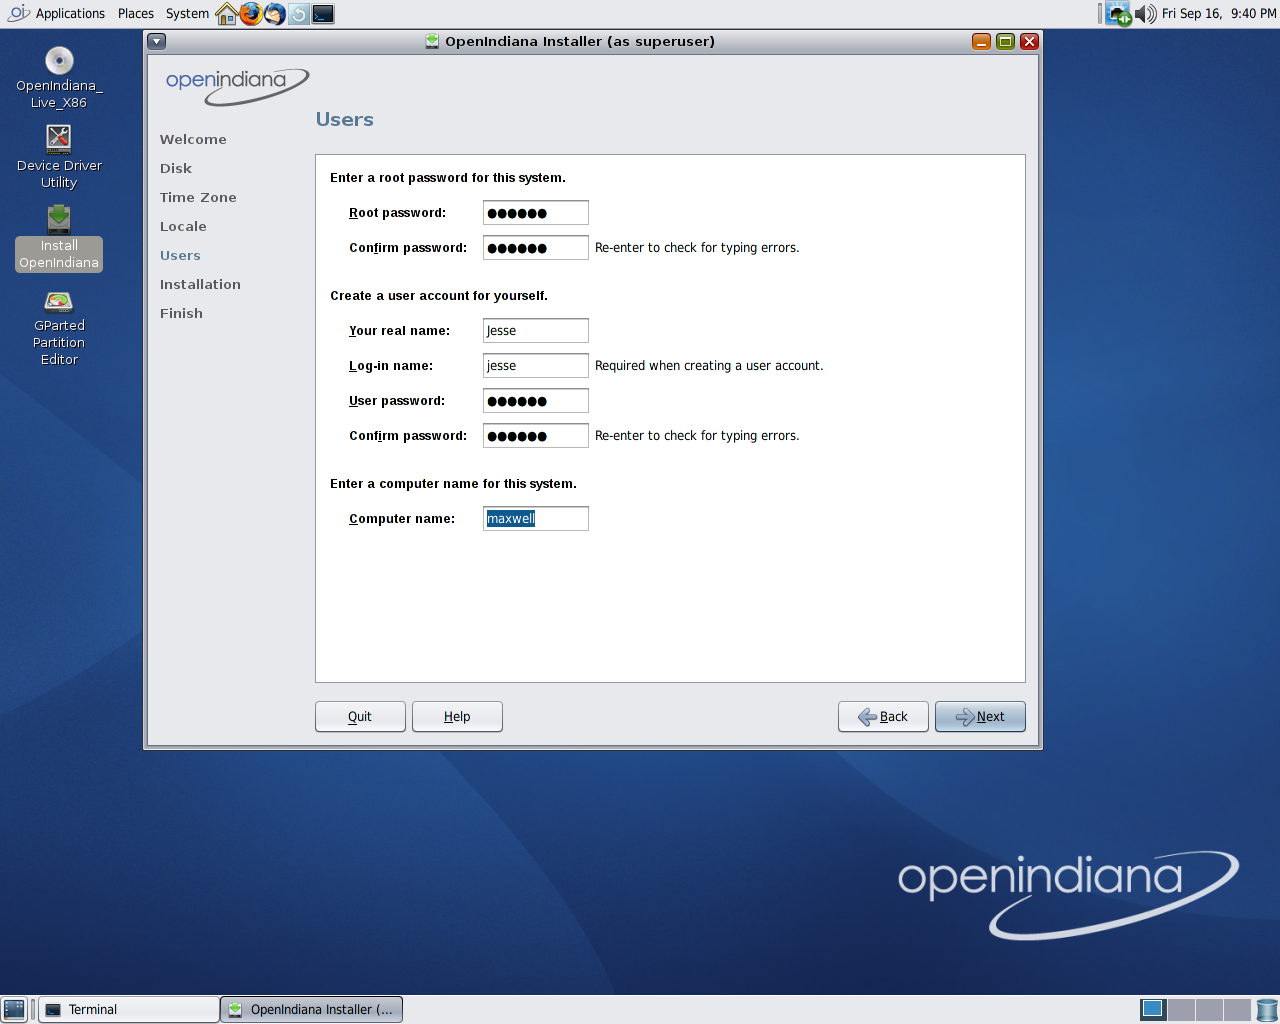Select the GParted Partition Editor desktop icon
This screenshot has width=1280, height=1024.
[59, 328]
